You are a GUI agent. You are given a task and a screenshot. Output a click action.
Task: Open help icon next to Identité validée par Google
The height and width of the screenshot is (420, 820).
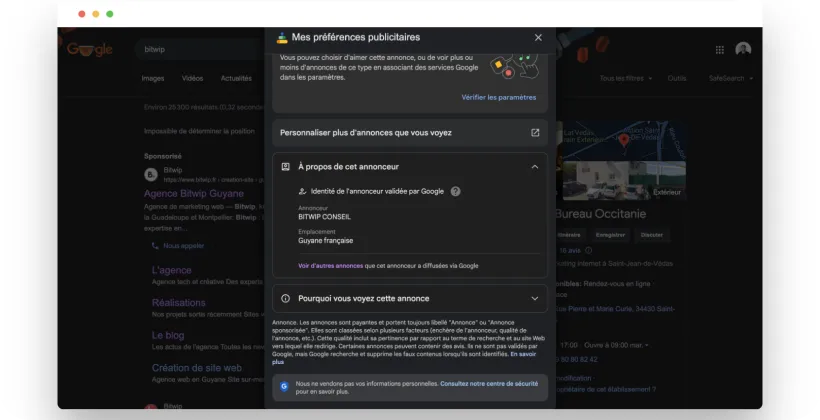(x=455, y=191)
